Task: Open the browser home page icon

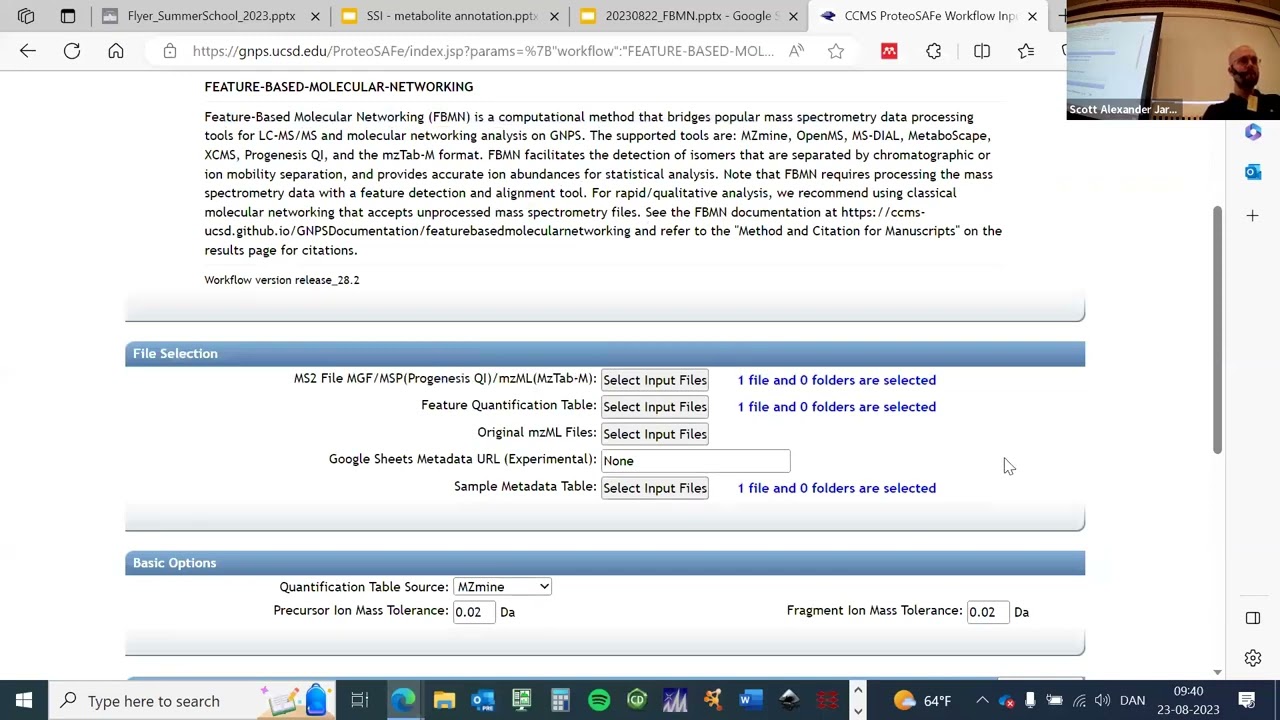Action: (x=116, y=51)
